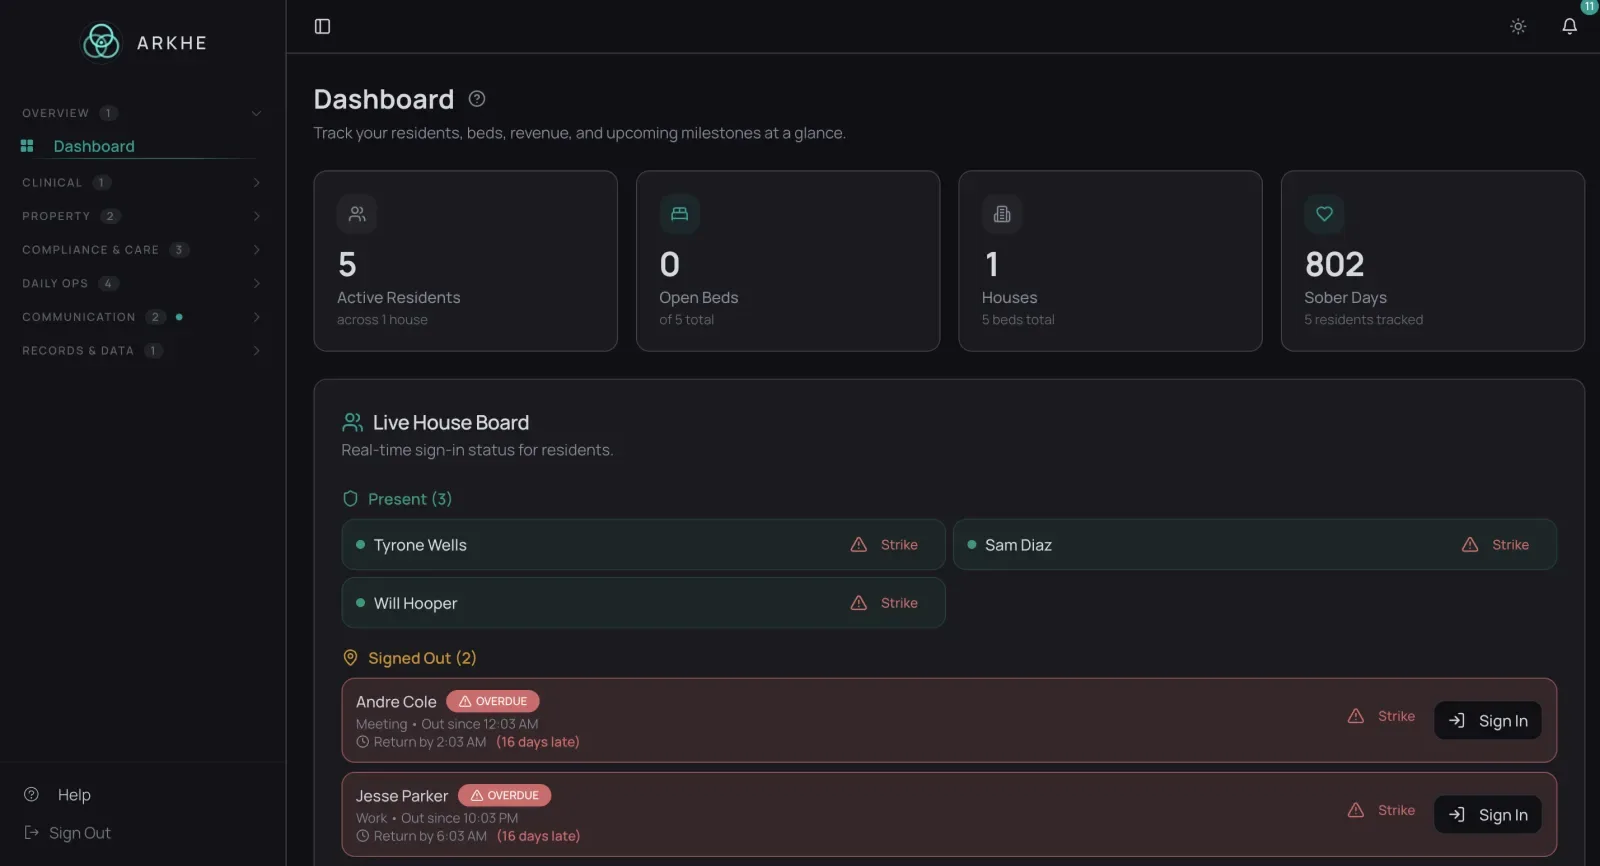Click the Present shield icon
This screenshot has height=866, width=1600.
350,499
